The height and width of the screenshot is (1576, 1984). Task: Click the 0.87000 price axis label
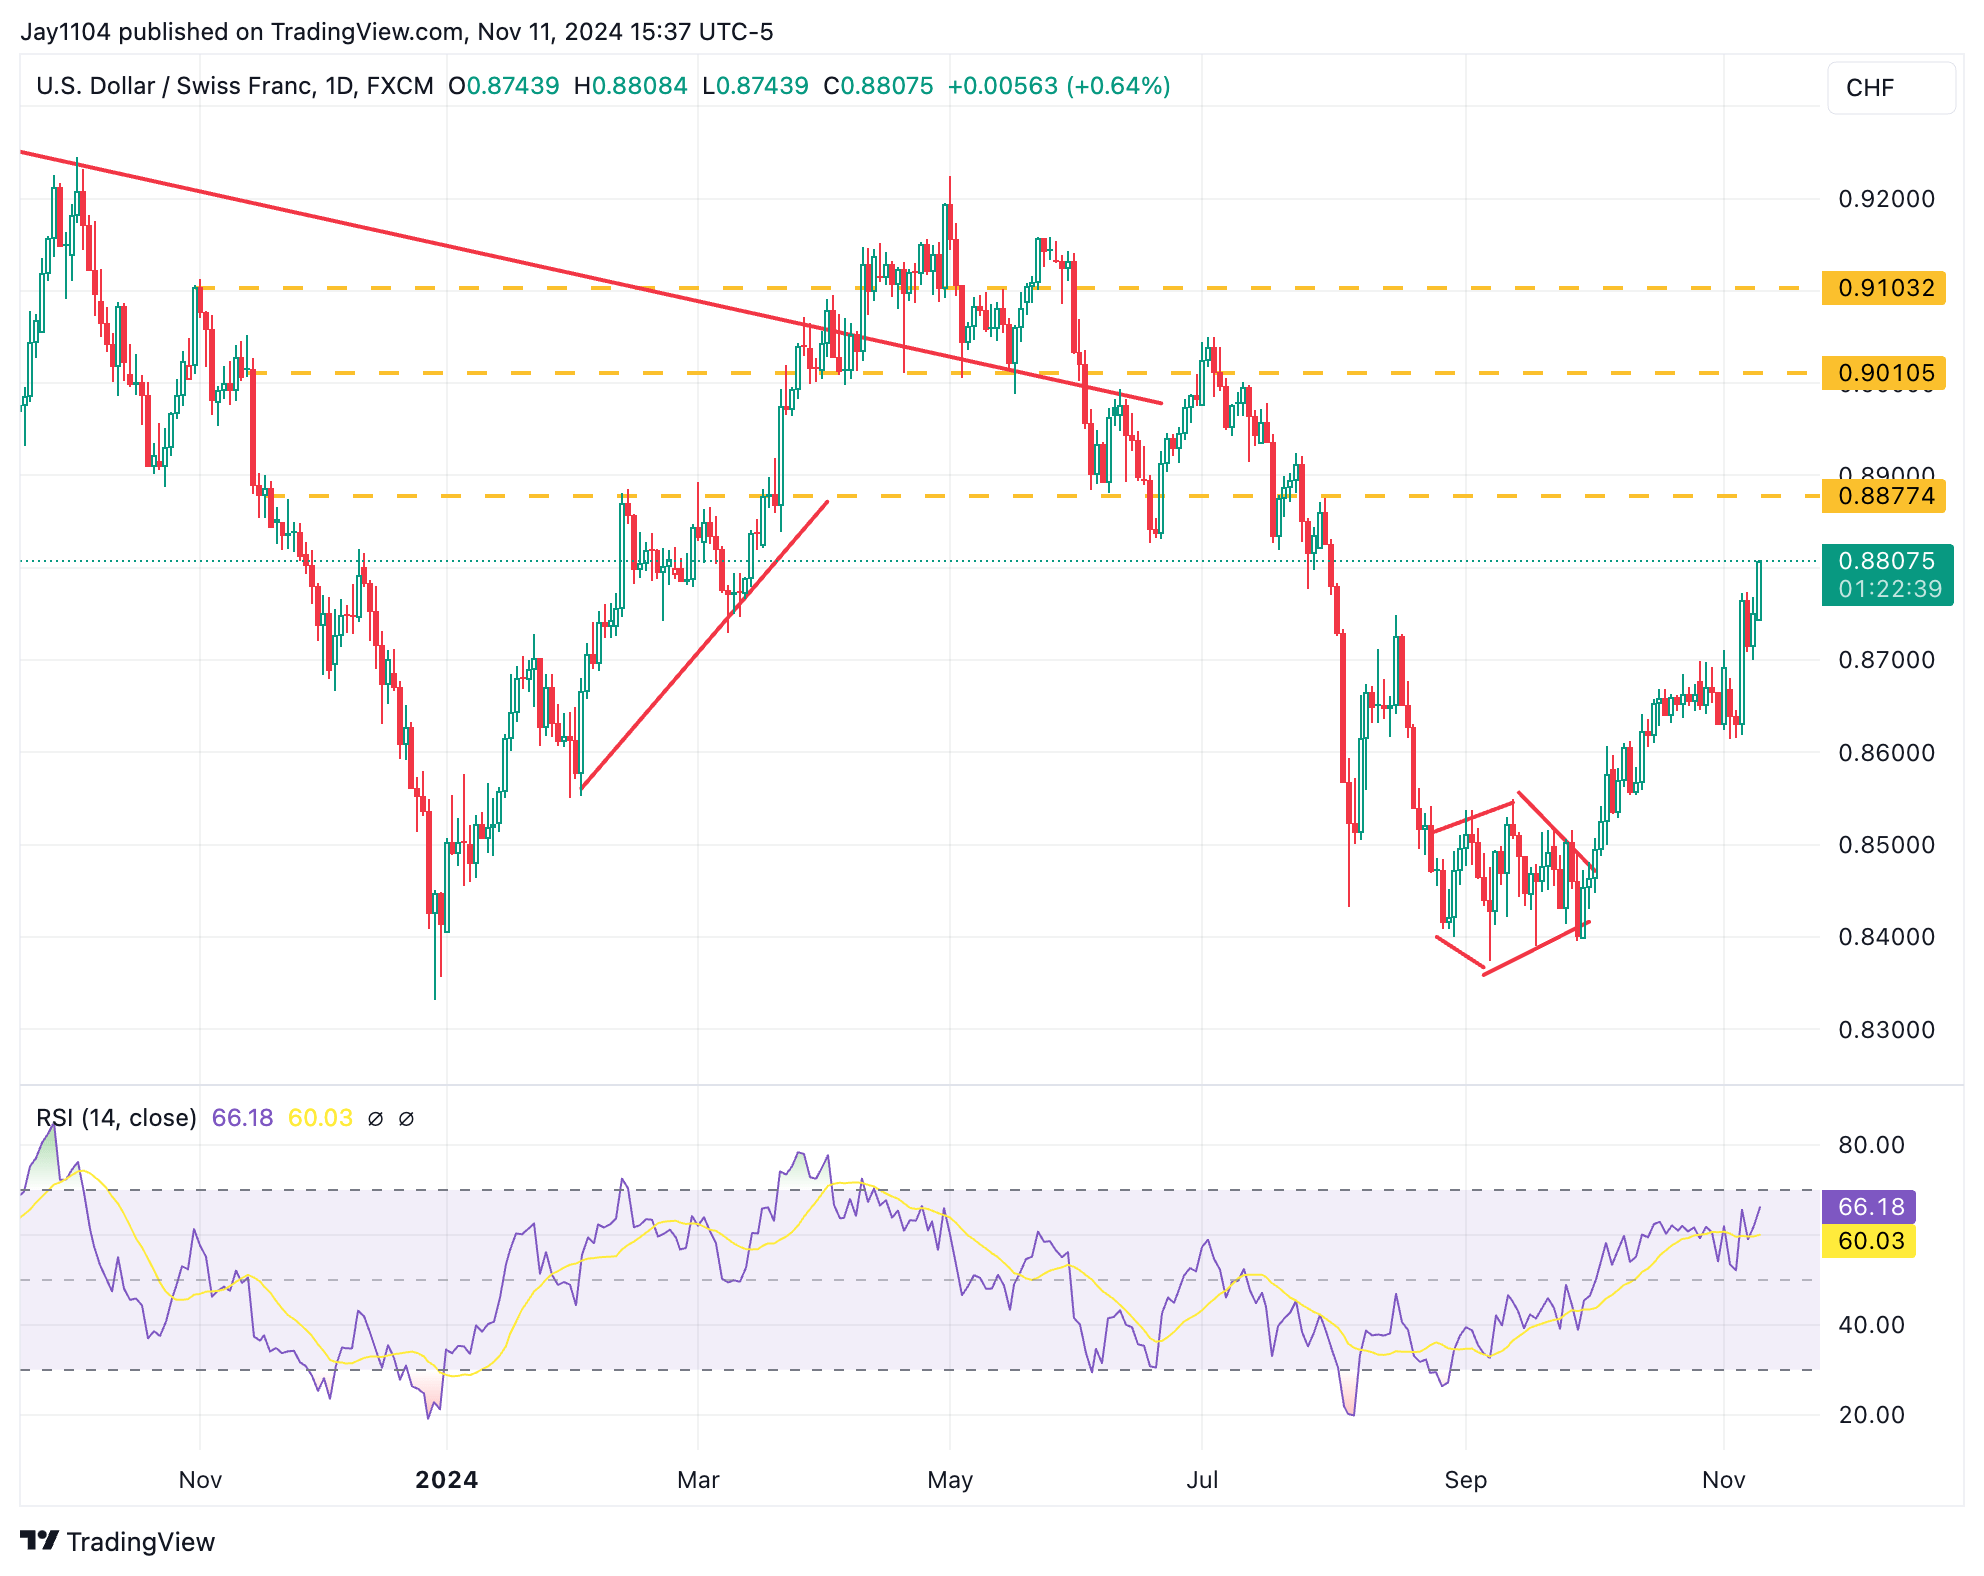point(1887,660)
